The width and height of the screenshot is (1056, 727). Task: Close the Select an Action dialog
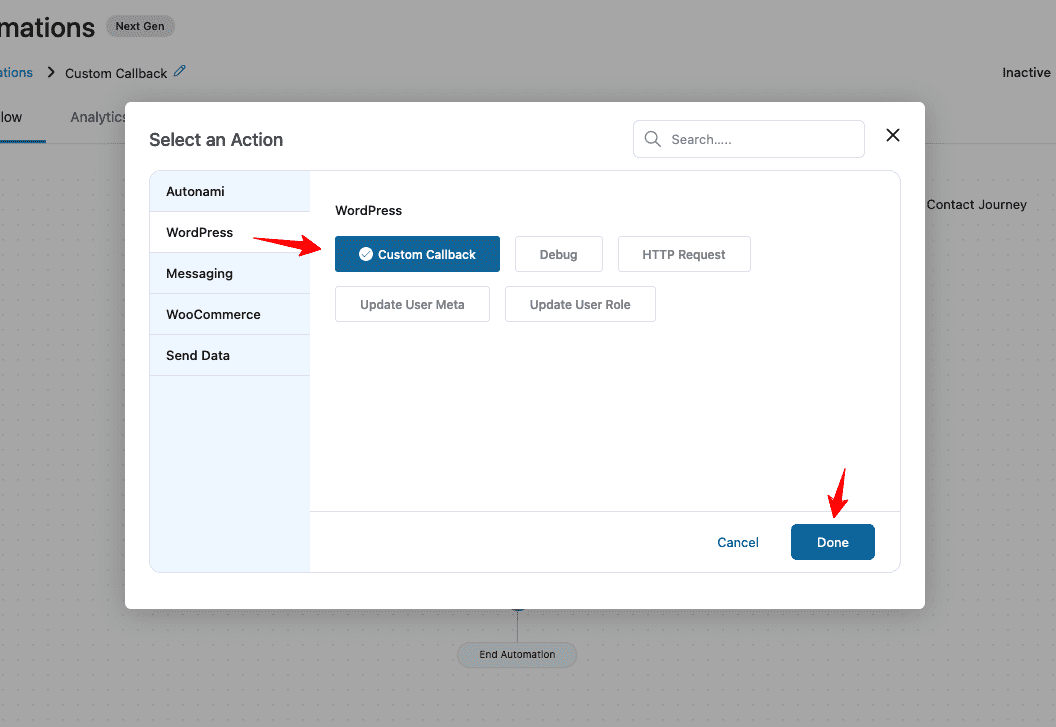(x=892, y=134)
